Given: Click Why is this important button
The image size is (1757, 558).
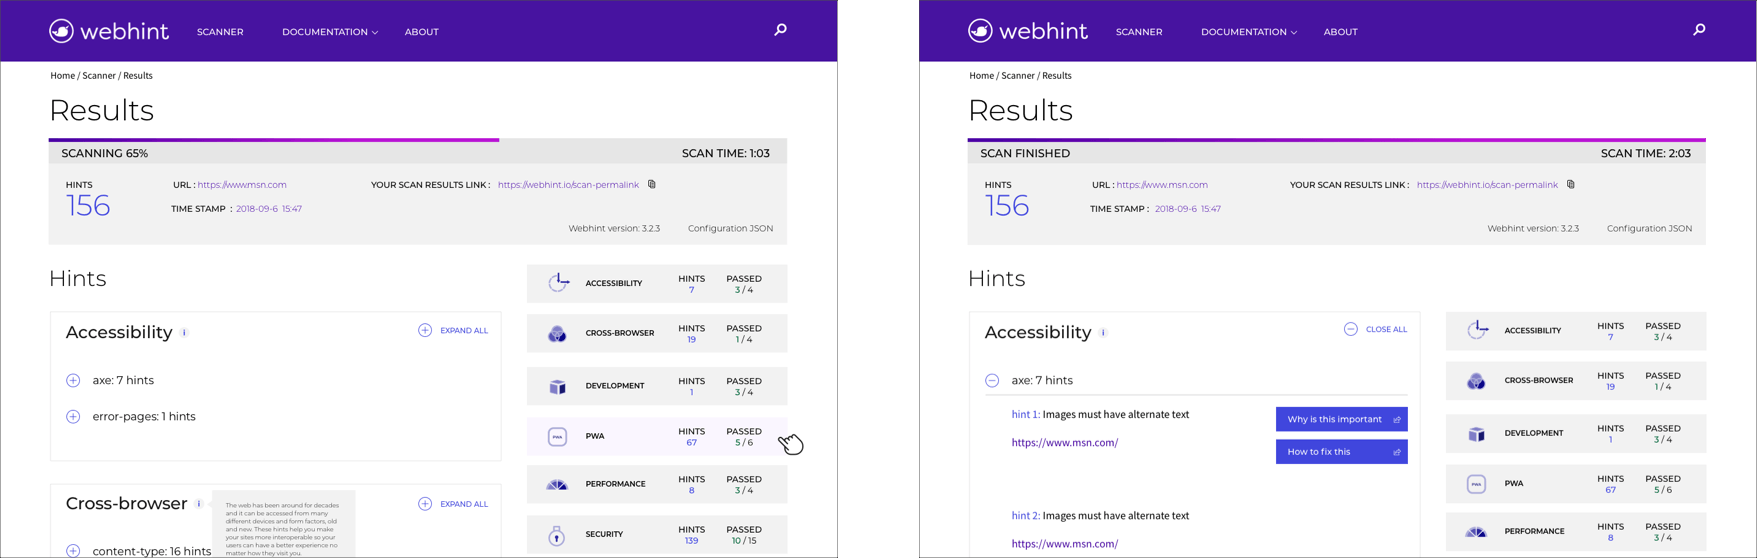Looking at the screenshot, I should (1341, 419).
